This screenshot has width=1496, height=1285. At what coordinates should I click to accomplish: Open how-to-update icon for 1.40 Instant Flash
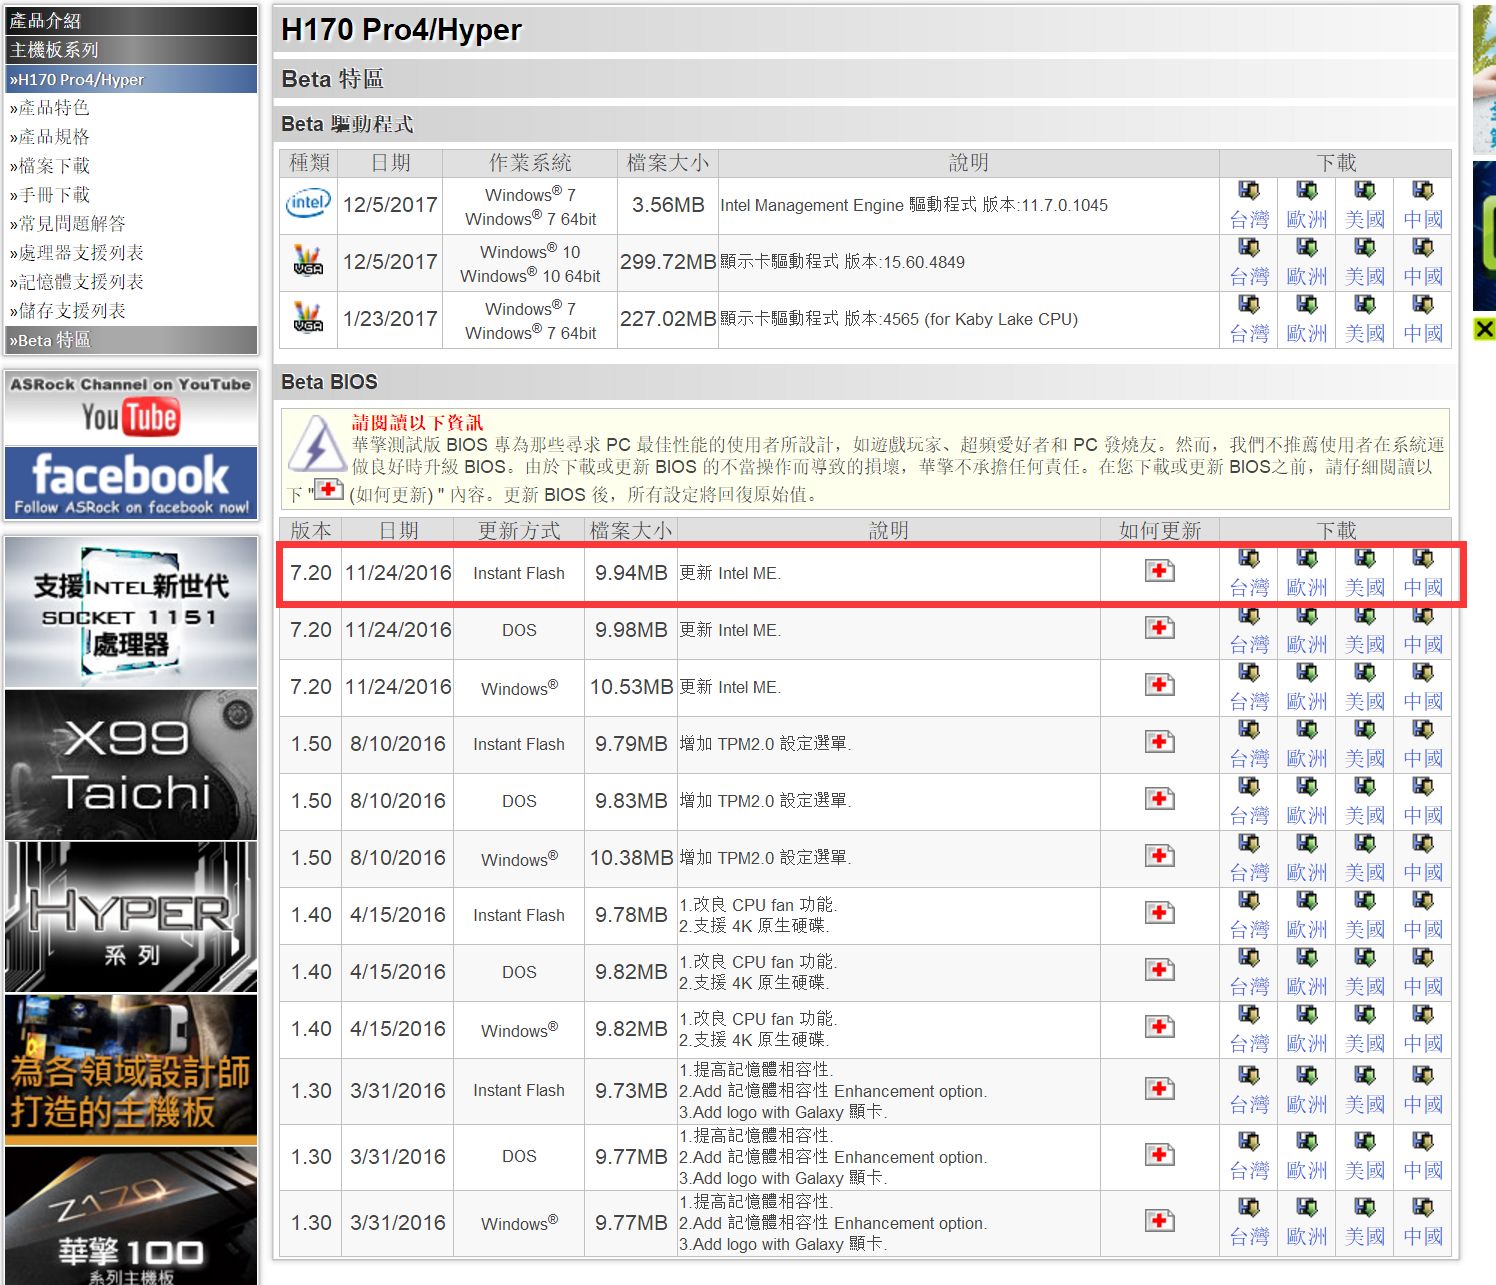point(1160,913)
